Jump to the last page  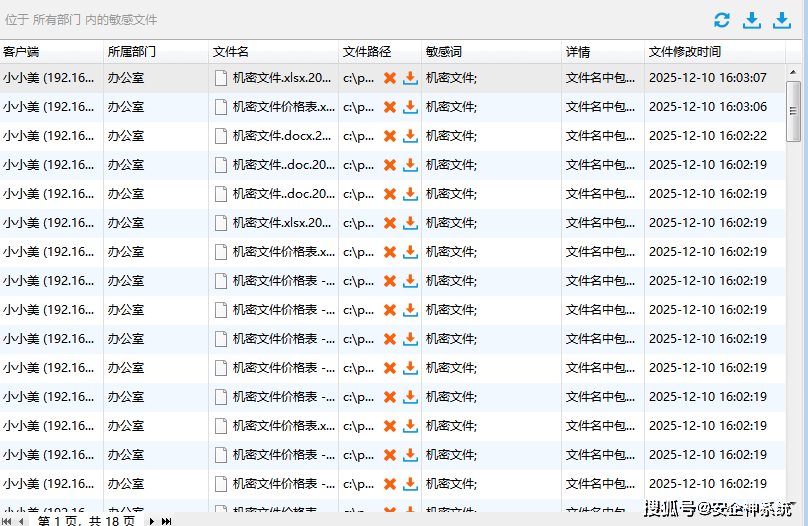click(x=166, y=521)
